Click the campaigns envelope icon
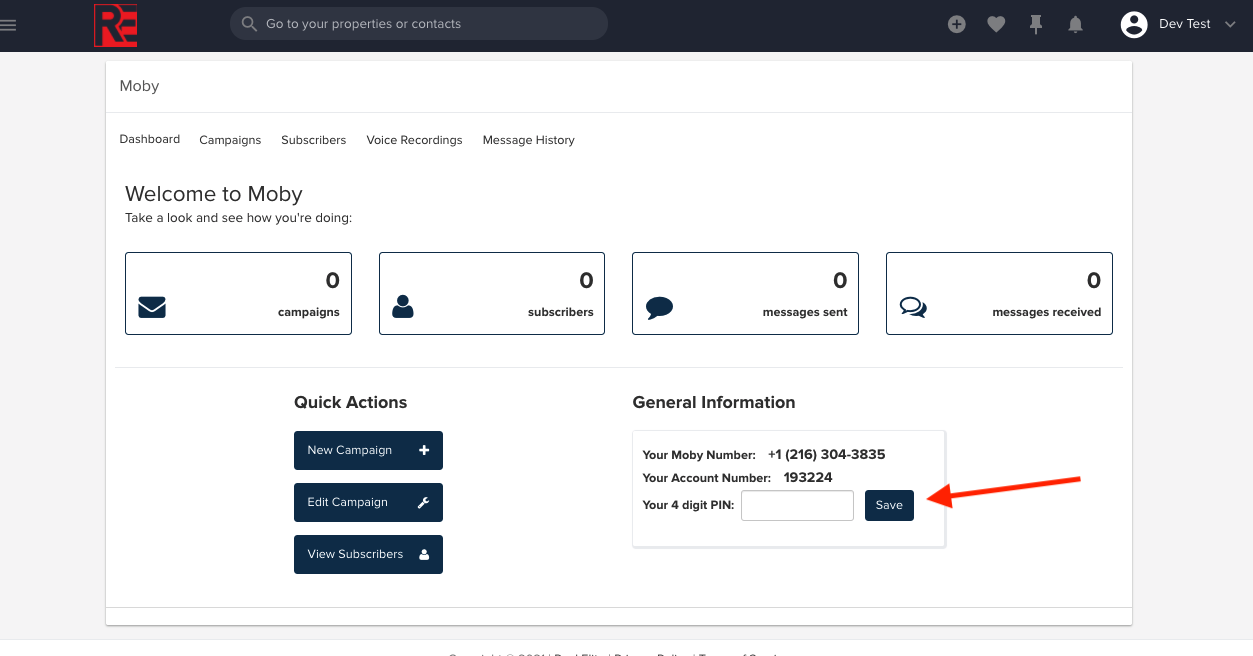The width and height of the screenshot is (1253, 656). pyautogui.click(x=152, y=307)
